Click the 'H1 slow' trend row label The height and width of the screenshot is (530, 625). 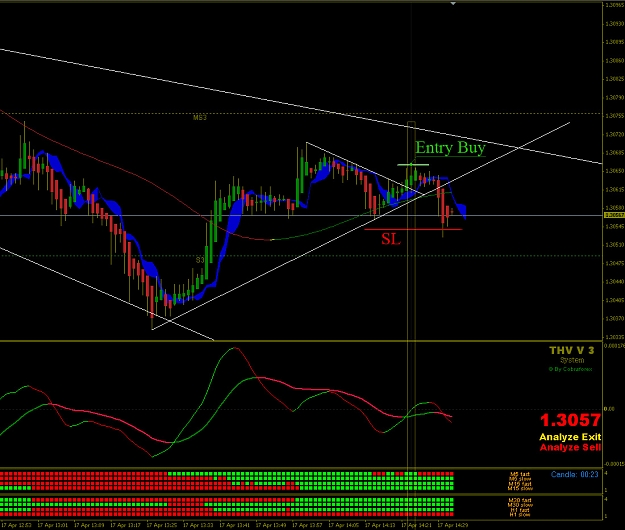point(520,514)
